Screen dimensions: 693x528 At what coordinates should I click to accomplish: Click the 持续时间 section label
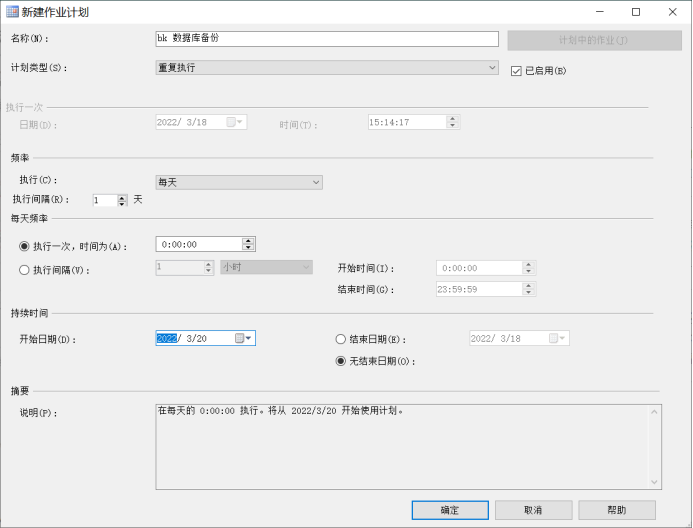coord(30,313)
